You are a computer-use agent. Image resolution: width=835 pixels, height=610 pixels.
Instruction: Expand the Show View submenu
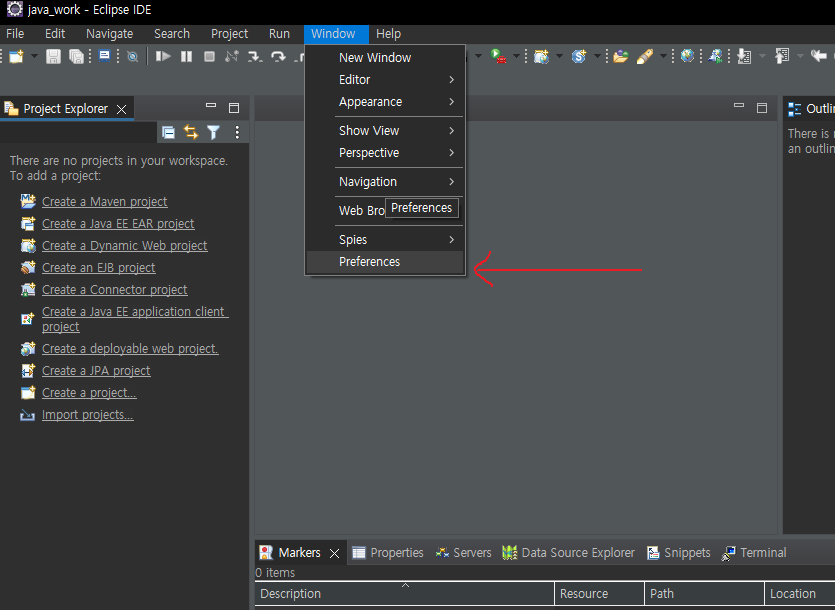(x=385, y=131)
